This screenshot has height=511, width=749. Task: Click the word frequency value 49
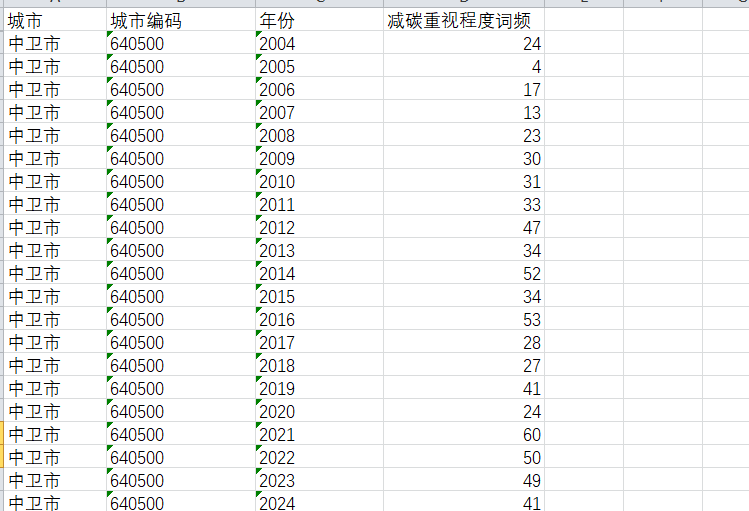pos(464,480)
